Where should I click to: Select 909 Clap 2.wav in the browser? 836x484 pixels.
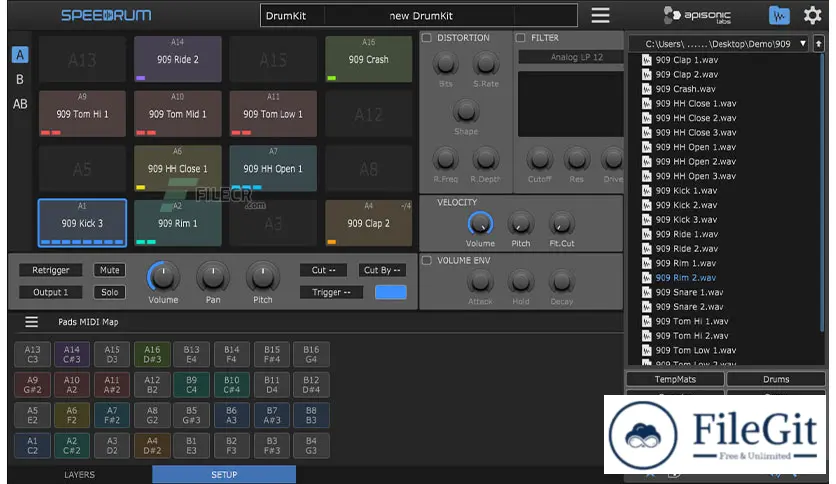point(687,75)
